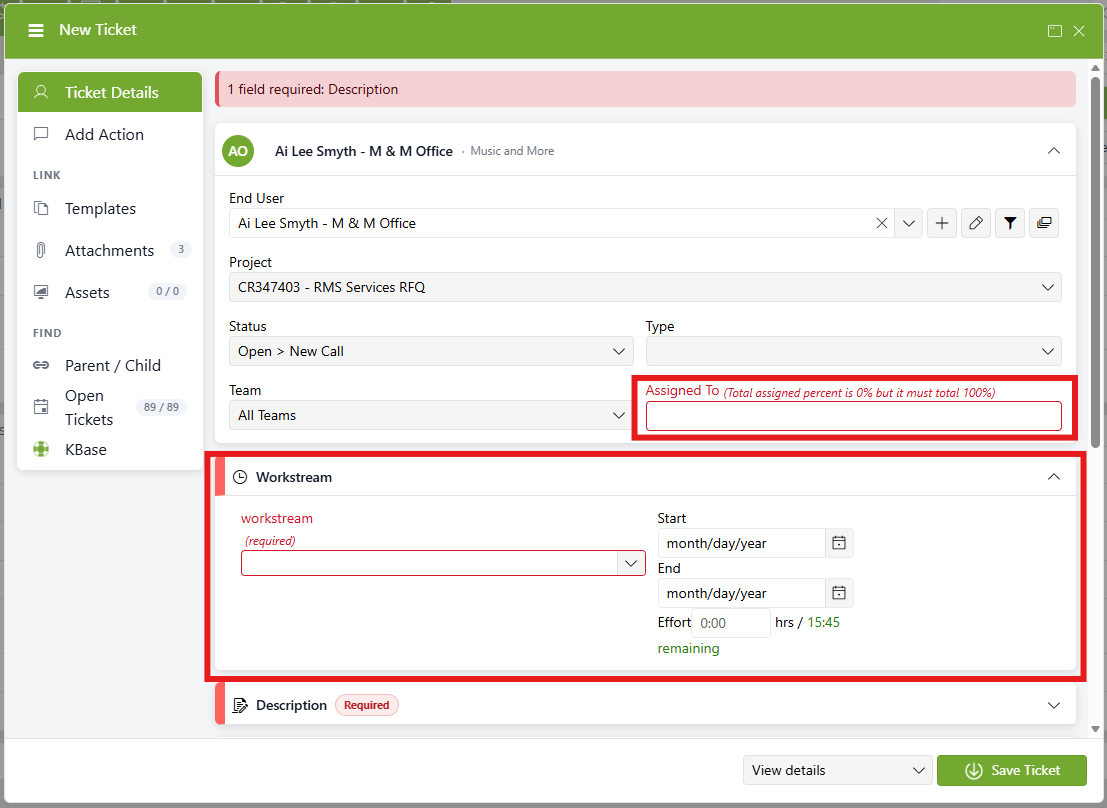This screenshot has width=1107, height=808.
Task: Collapse the Workstream section
Action: point(1053,477)
